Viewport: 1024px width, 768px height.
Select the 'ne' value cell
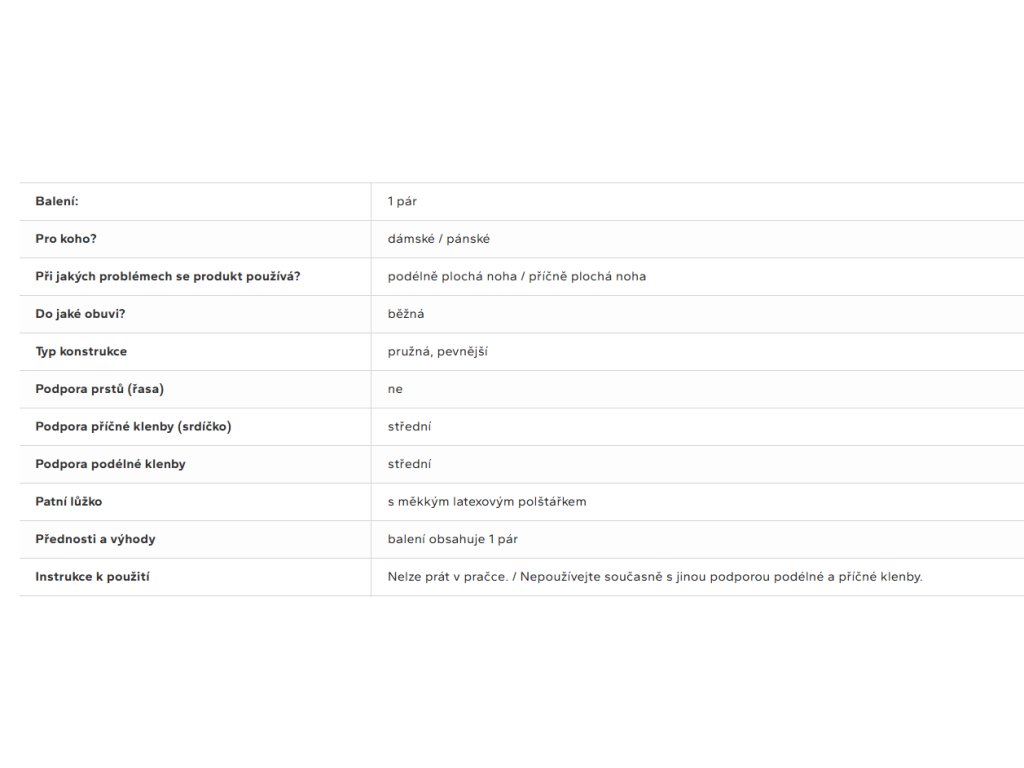(x=395, y=389)
